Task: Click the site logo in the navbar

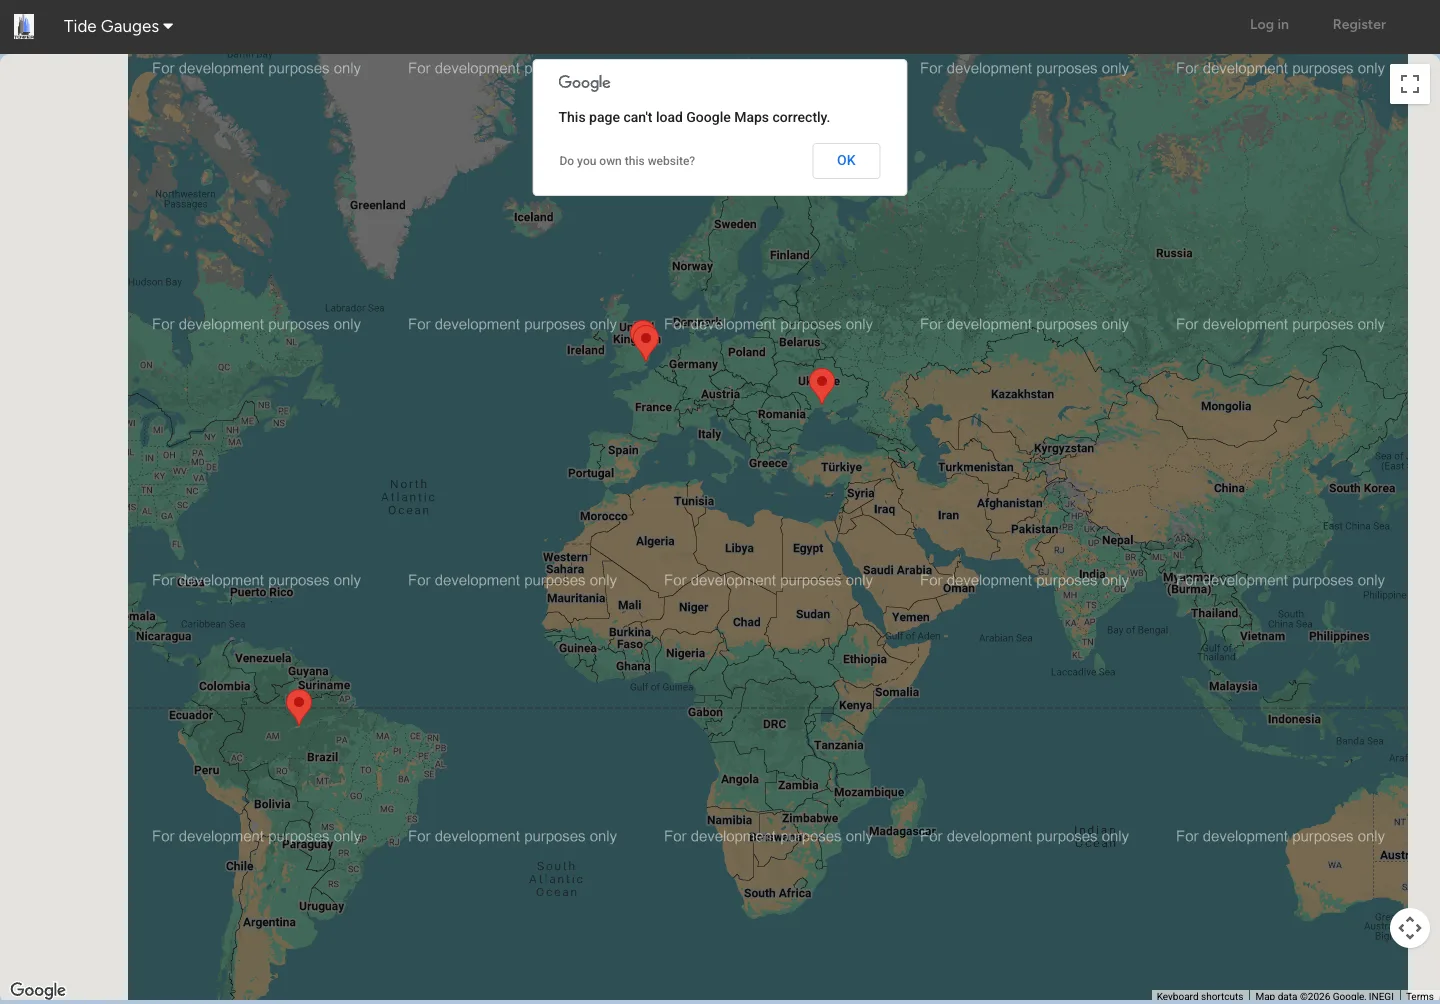Action: click(24, 26)
